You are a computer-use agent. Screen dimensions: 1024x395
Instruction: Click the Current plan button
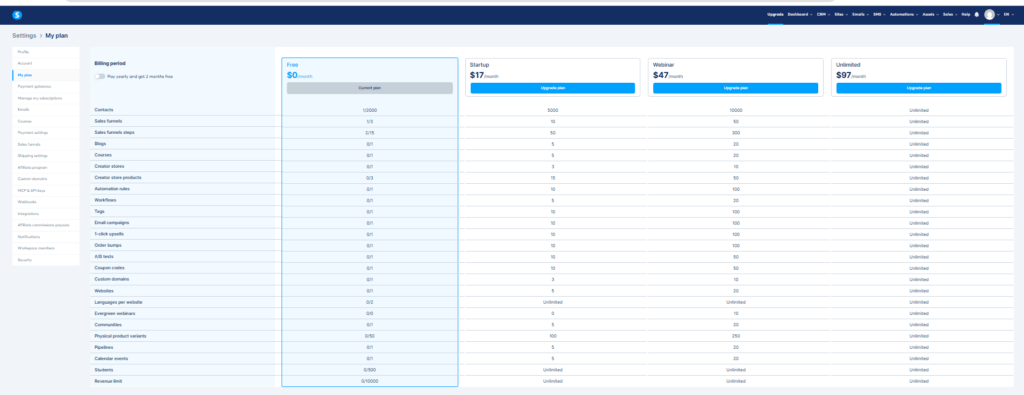(x=370, y=88)
